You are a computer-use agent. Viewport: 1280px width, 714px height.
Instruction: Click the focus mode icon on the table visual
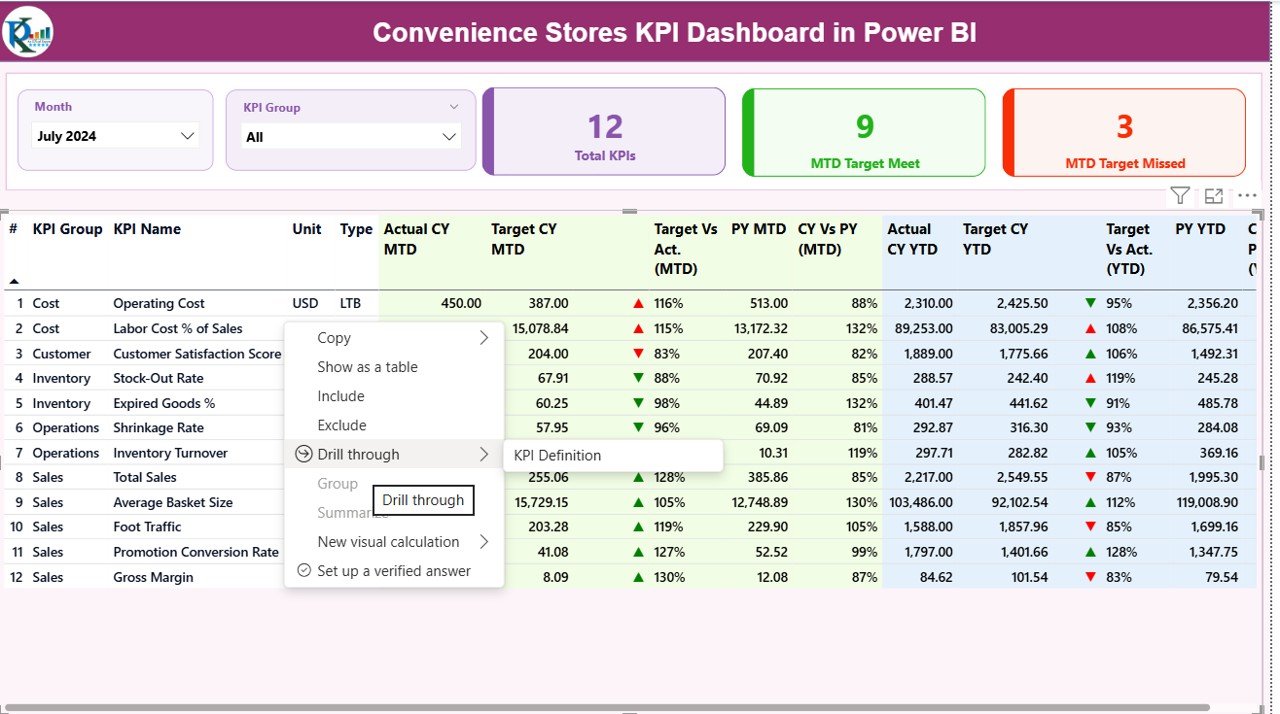click(1214, 195)
